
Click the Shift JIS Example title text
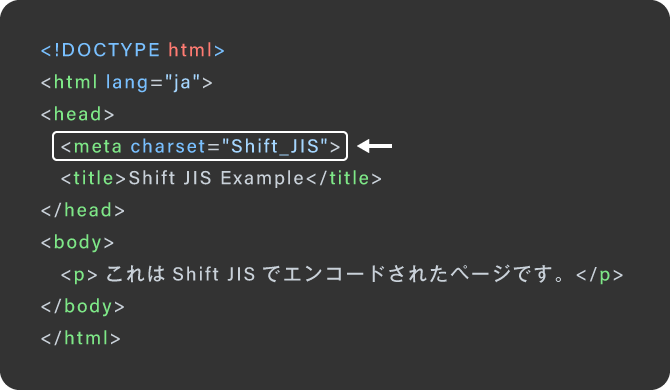pyautogui.click(x=216, y=178)
